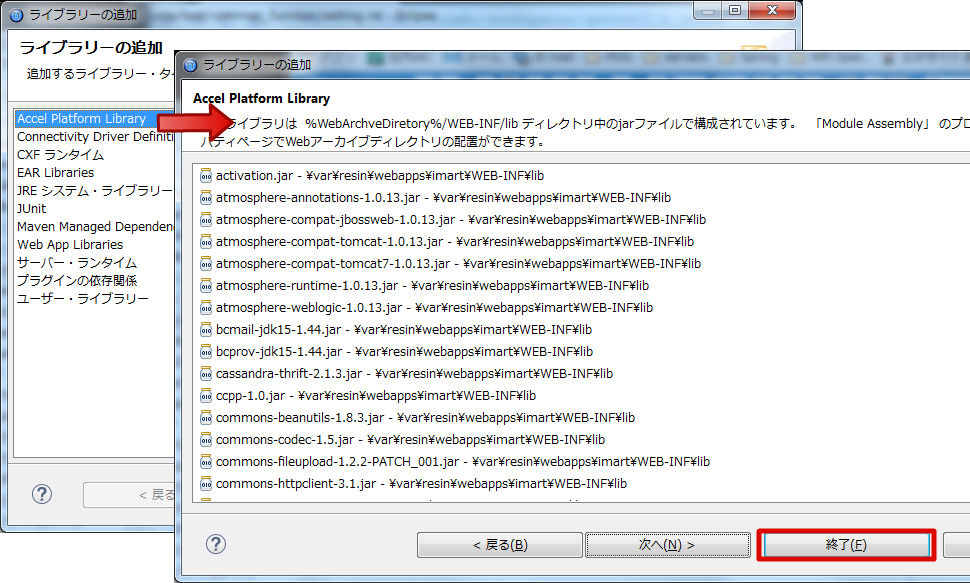
Task: Select Connectivity Driver Definition in the list
Action: click(95, 137)
